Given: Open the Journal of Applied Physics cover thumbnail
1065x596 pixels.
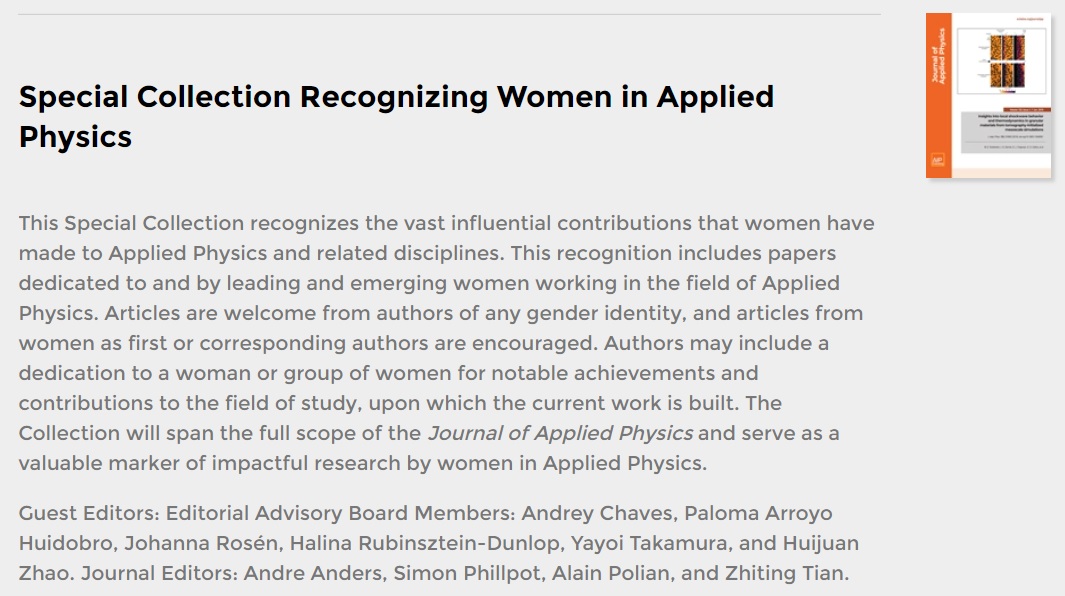Looking at the screenshot, I should (x=988, y=95).
